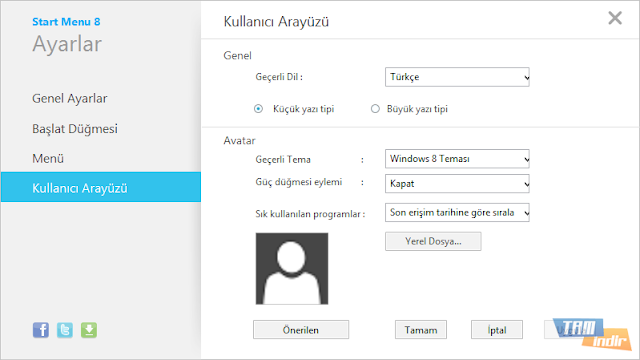Select the Kullanıcı Arayüzü sidebar item

101,187
